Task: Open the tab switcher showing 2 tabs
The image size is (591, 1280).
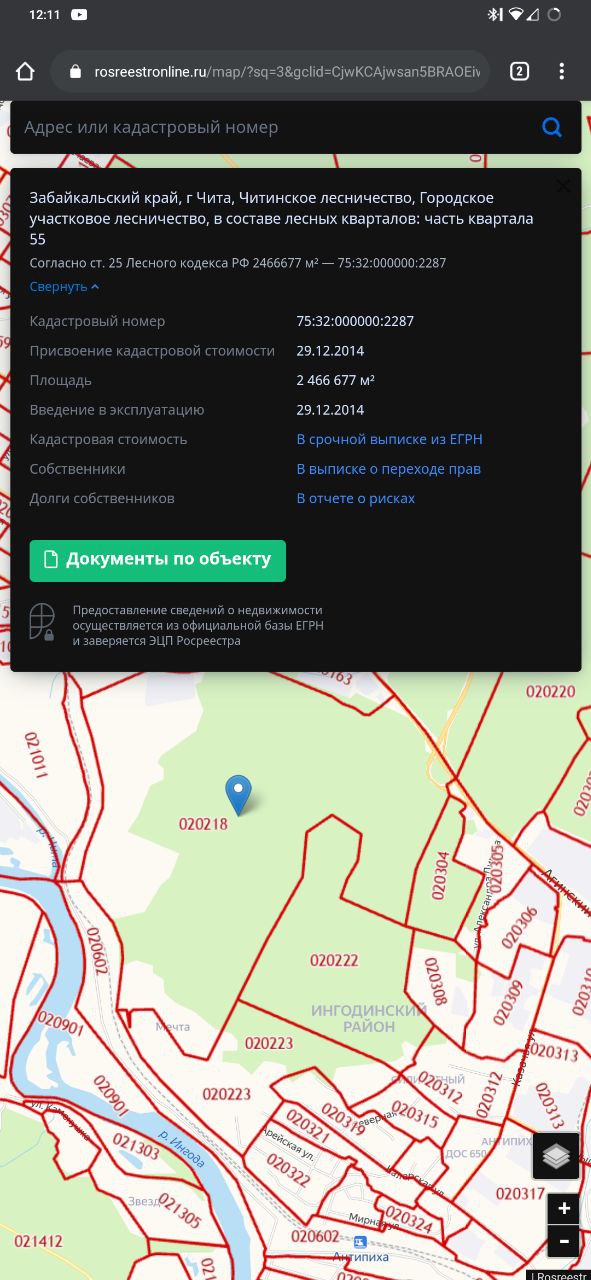Action: coord(519,71)
